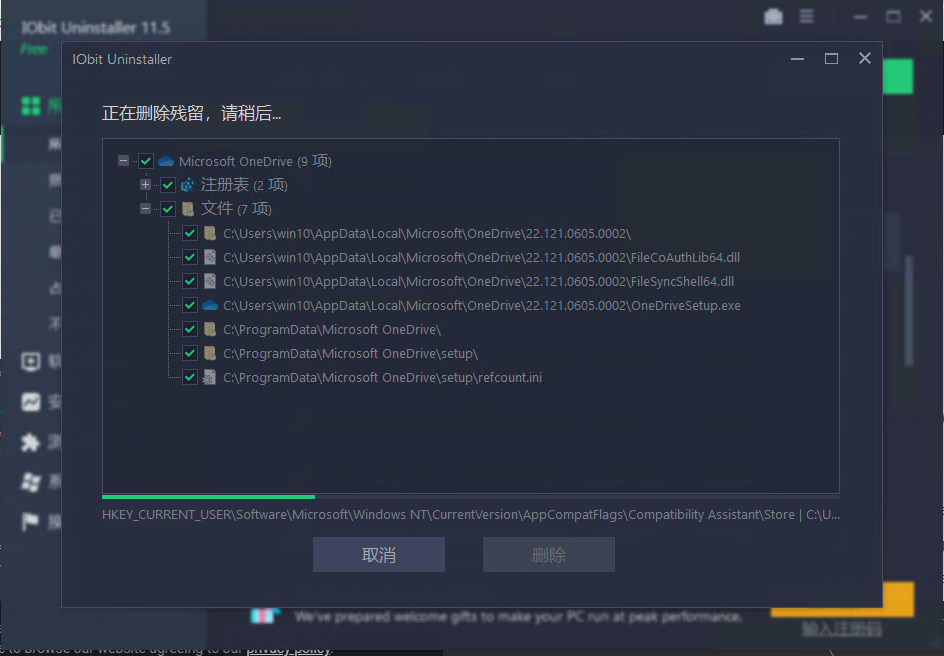
Task: Click the folder icon beside 22.121.0605.0002\ path
Action: (210, 234)
